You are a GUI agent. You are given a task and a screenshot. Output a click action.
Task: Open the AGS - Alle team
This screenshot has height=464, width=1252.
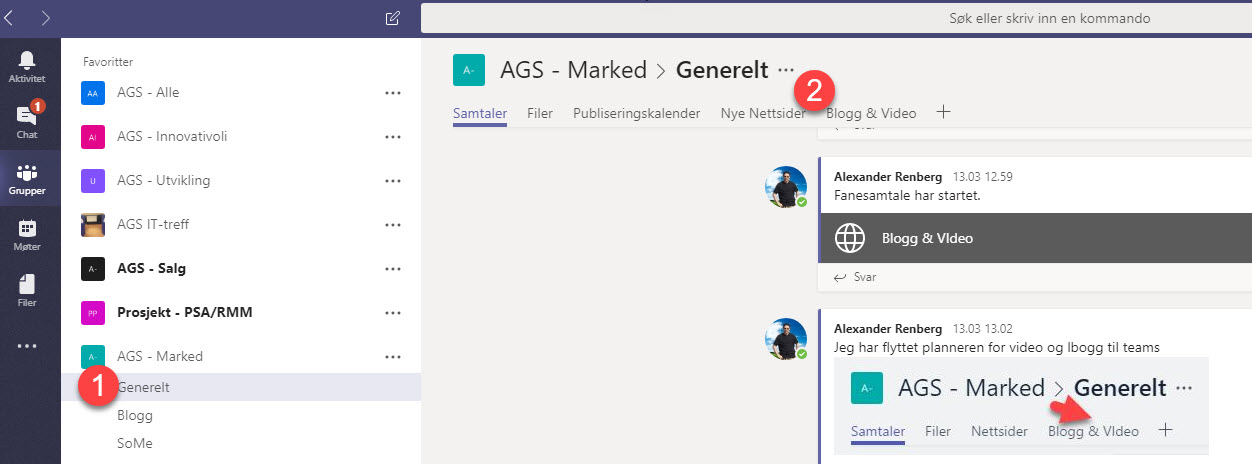tap(148, 93)
